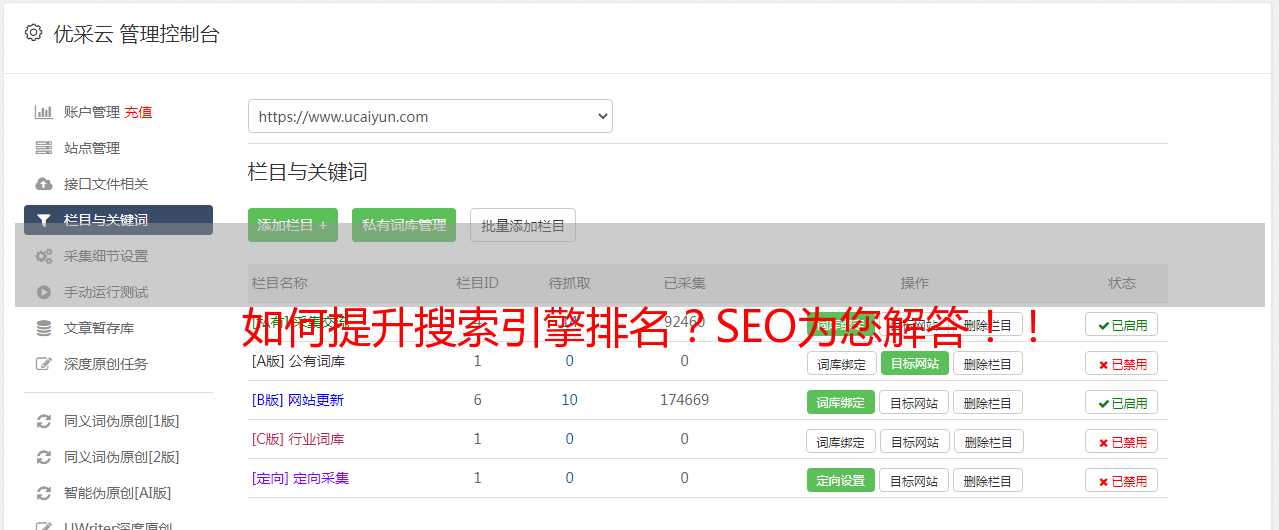The height and width of the screenshot is (530, 1279).
Task: Toggle 已启用 status for [B版] 网站更新
Action: coord(1122,403)
